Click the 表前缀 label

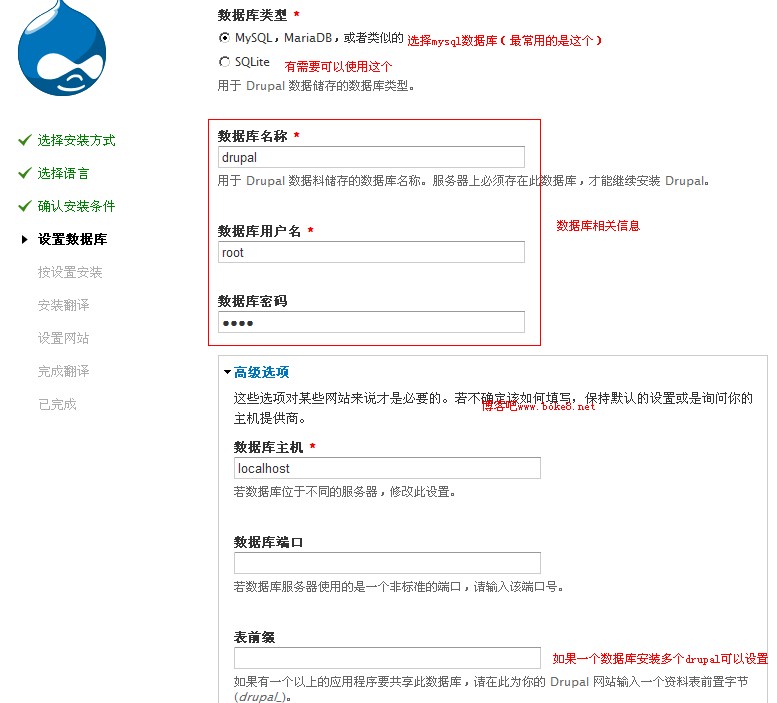[254, 637]
